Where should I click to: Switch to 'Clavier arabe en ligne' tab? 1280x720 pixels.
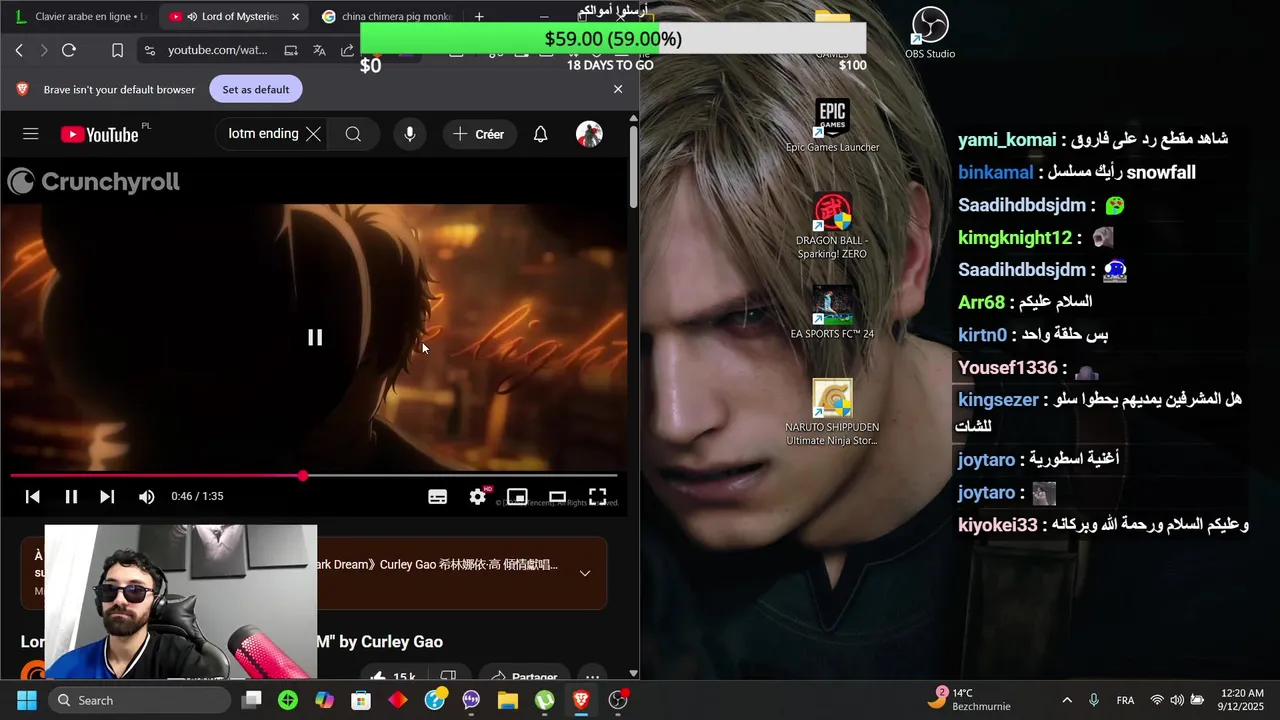80,16
